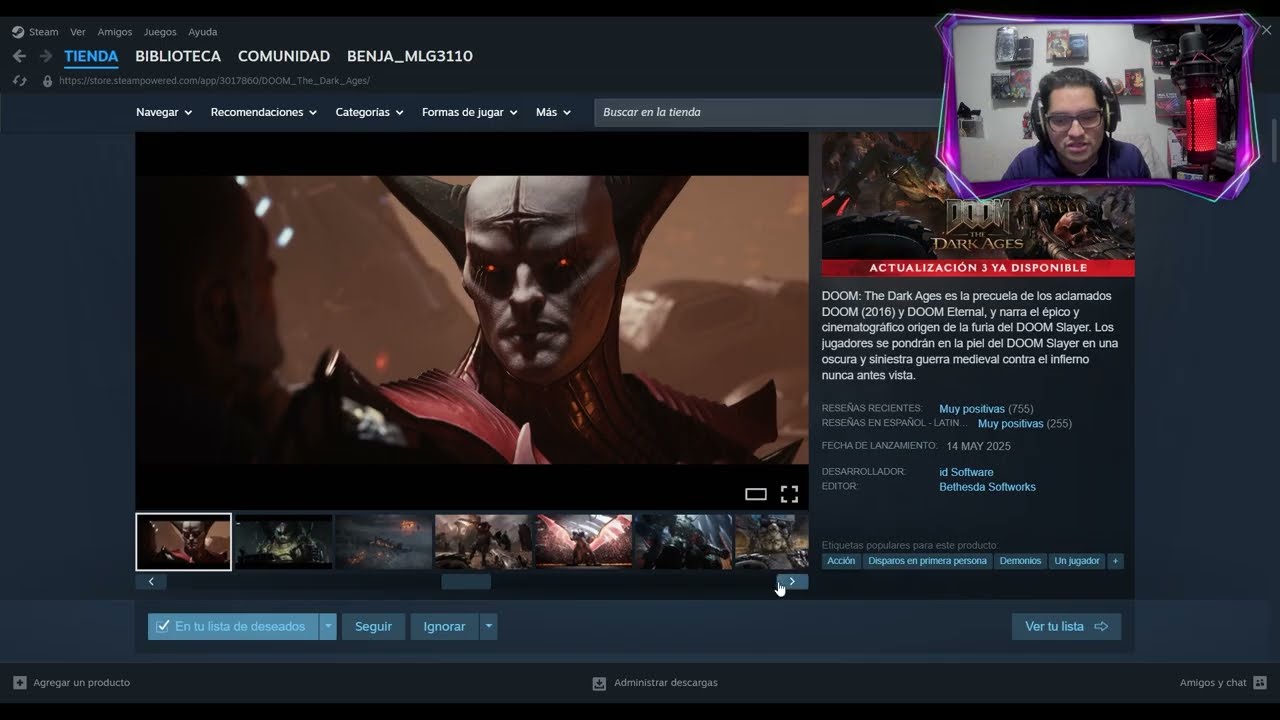Click the padlock icon beside URL

47,81
